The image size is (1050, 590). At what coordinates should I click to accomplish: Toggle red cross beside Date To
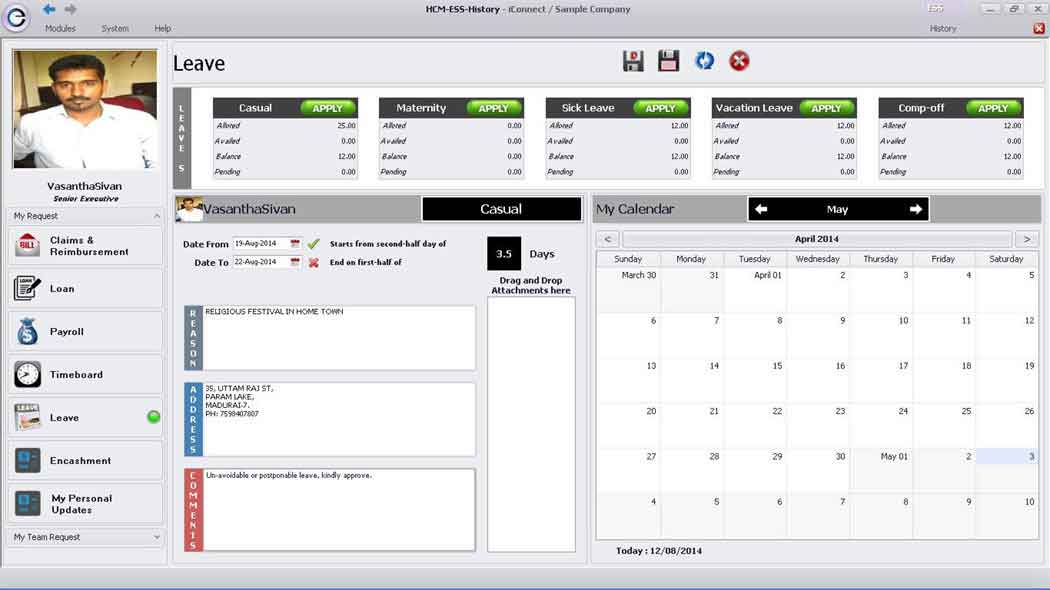point(313,262)
